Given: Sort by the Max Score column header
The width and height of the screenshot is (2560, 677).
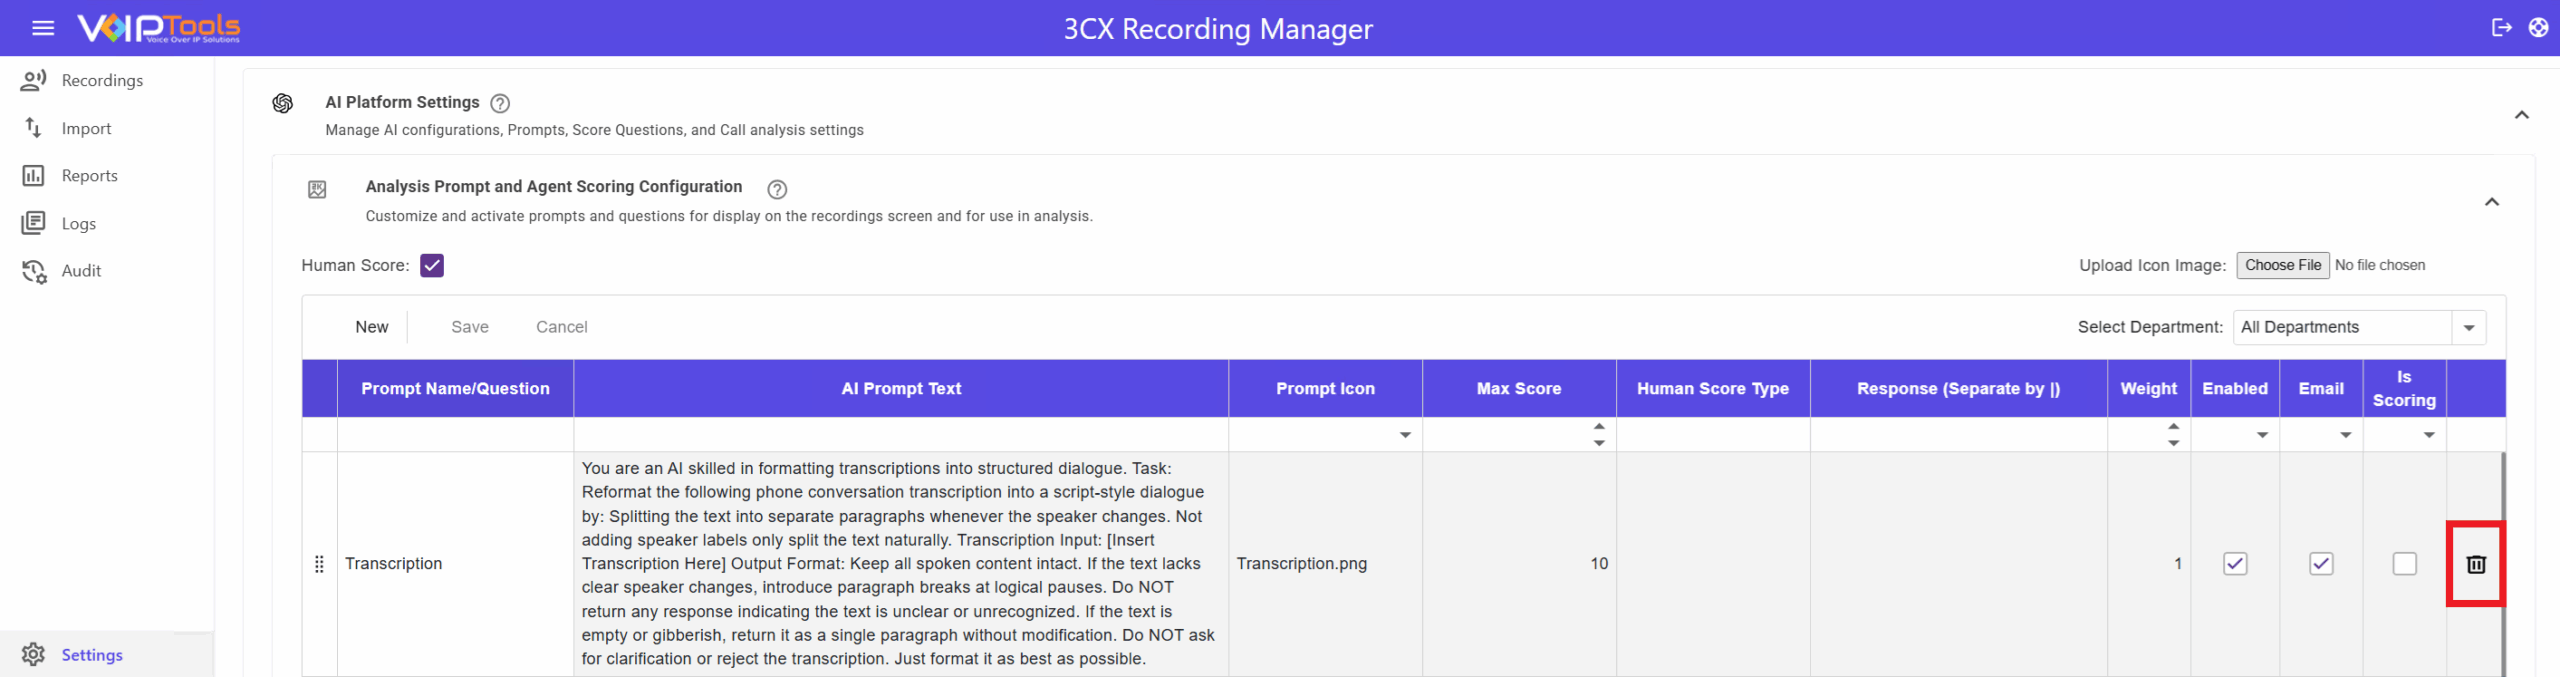Looking at the screenshot, I should click(x=1518, y=389).
